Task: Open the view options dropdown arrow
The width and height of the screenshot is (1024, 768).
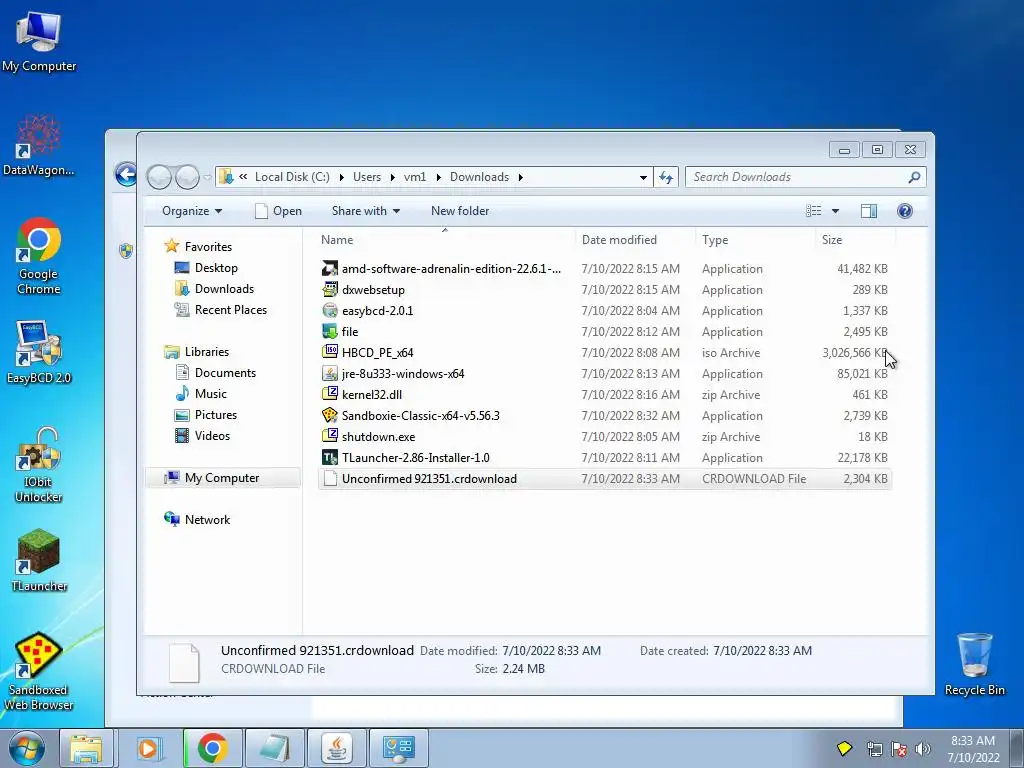Action: point(835,212)
